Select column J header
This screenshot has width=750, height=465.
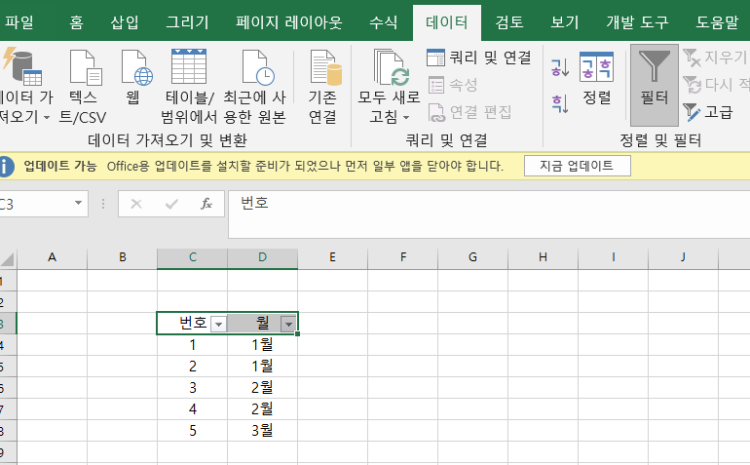pos(683,258)
